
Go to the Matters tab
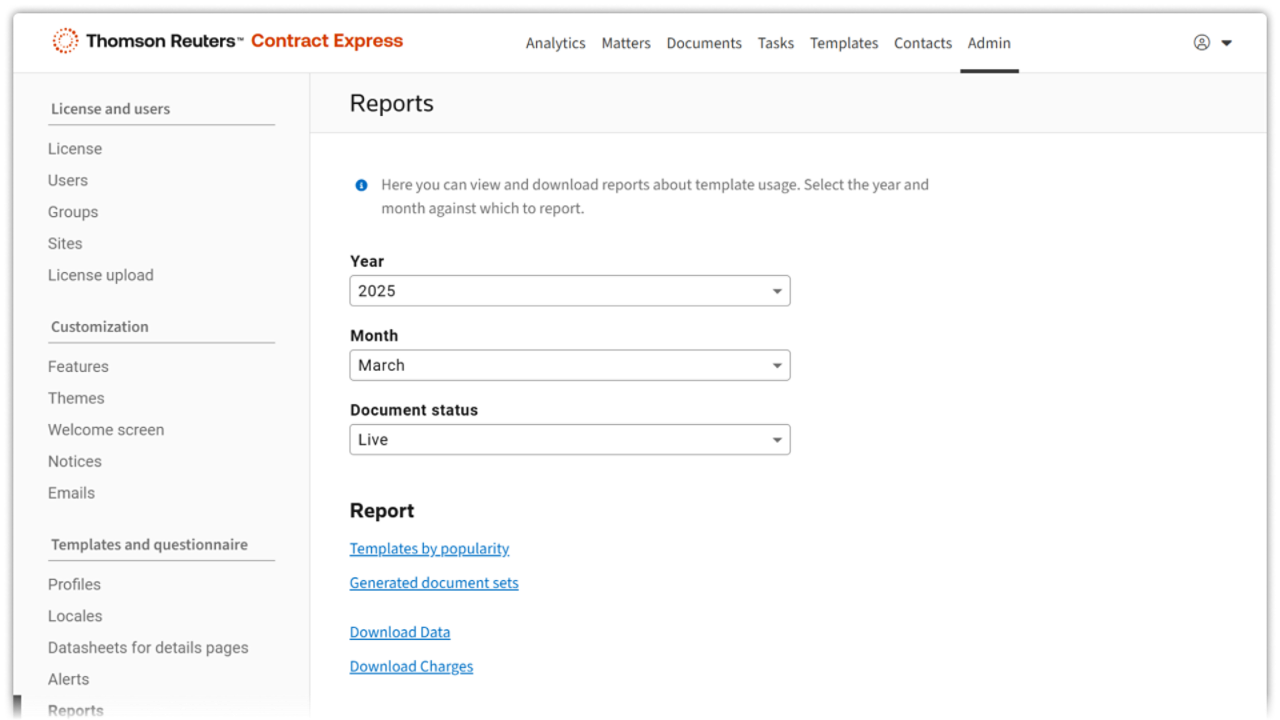tap(626, 43)
